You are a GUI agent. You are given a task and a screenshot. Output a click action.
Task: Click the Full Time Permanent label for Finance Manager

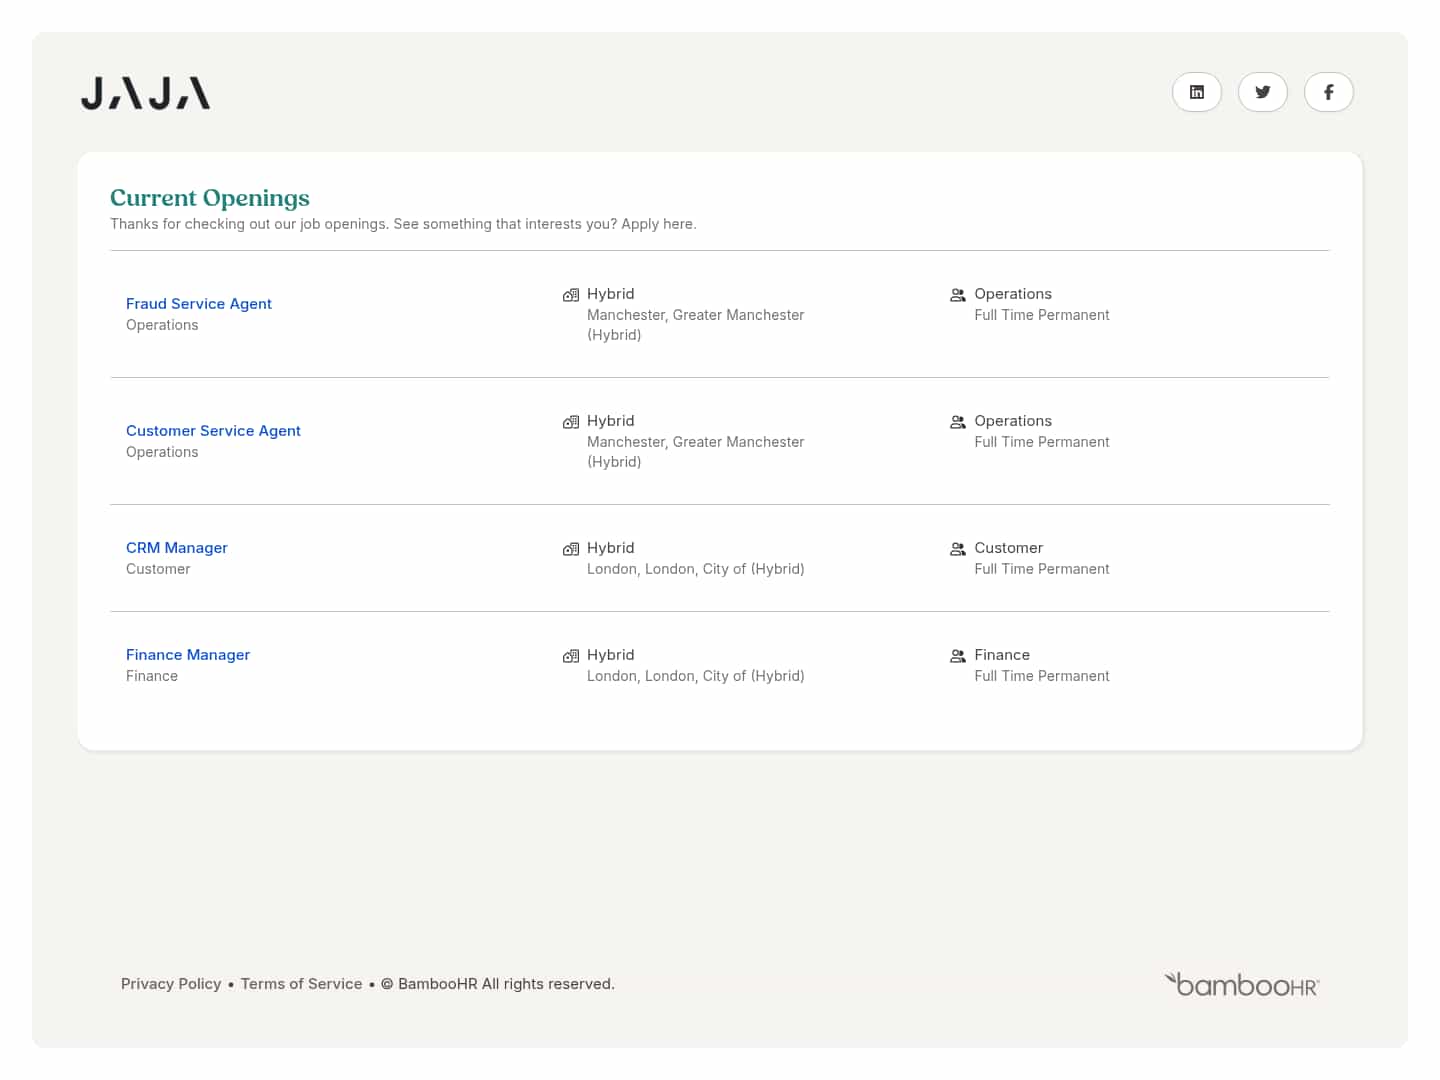click(1042, 676)
